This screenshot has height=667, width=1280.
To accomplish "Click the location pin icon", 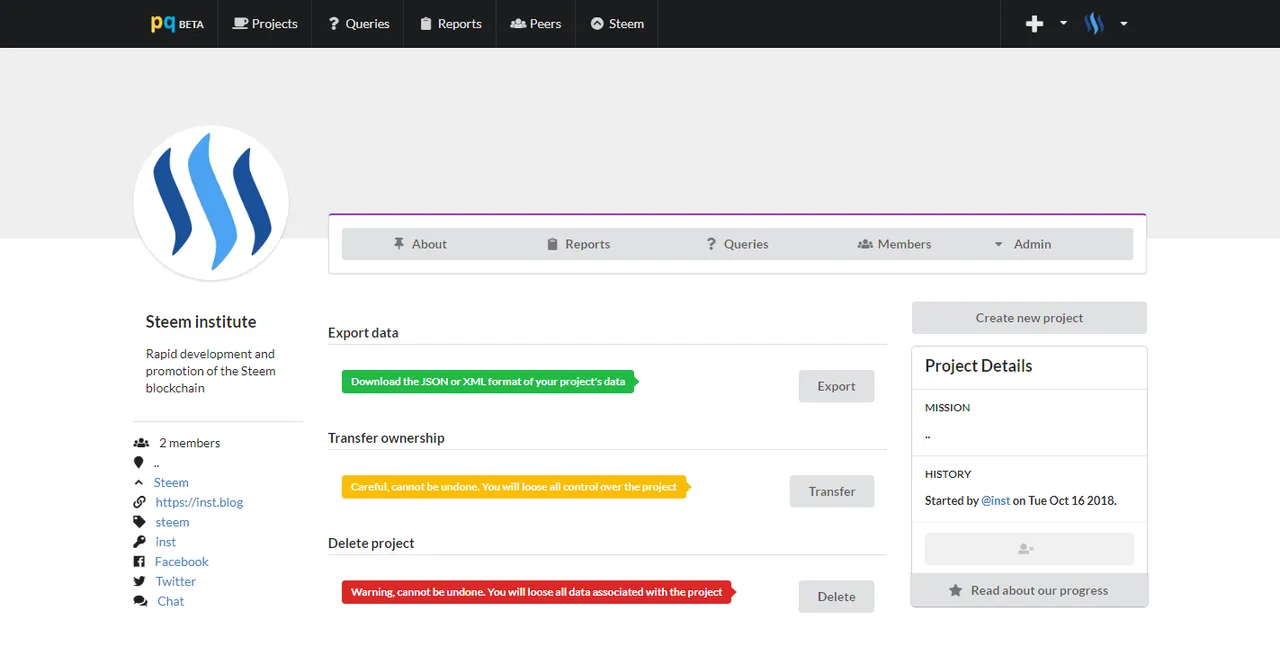I will pyautogui.click(x=138, y=462).
